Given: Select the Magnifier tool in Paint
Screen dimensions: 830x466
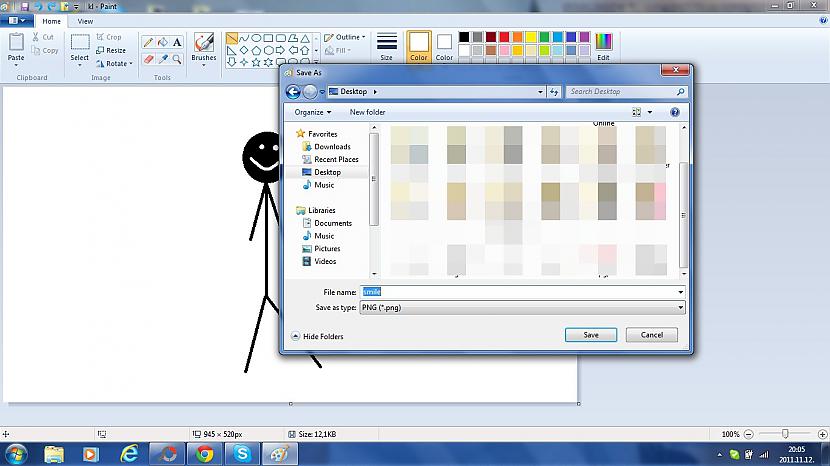Looking at the screenshot, I should [x=177, y=59].
